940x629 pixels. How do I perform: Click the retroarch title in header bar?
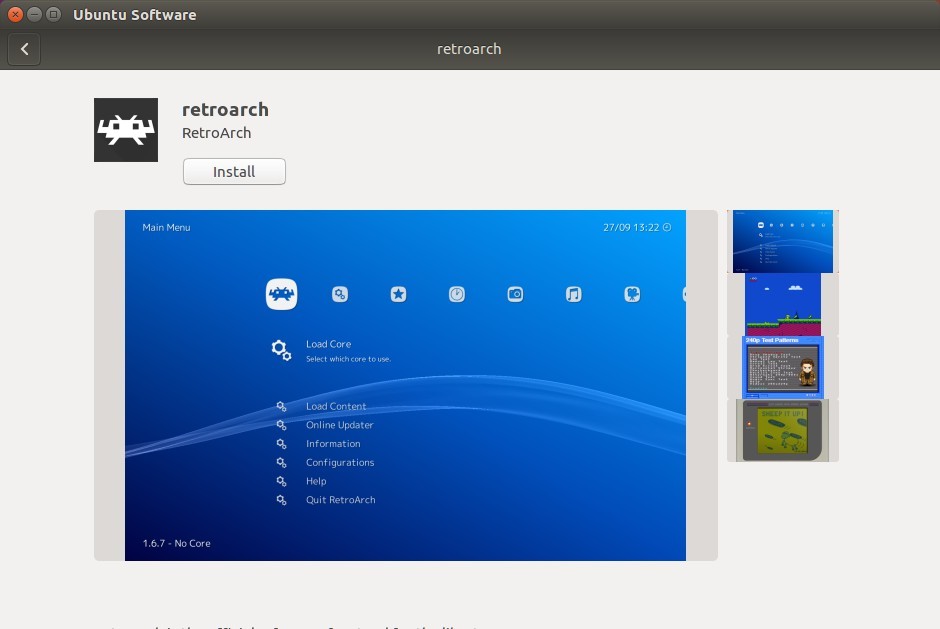pyautogui.click(x=469, y=49)
